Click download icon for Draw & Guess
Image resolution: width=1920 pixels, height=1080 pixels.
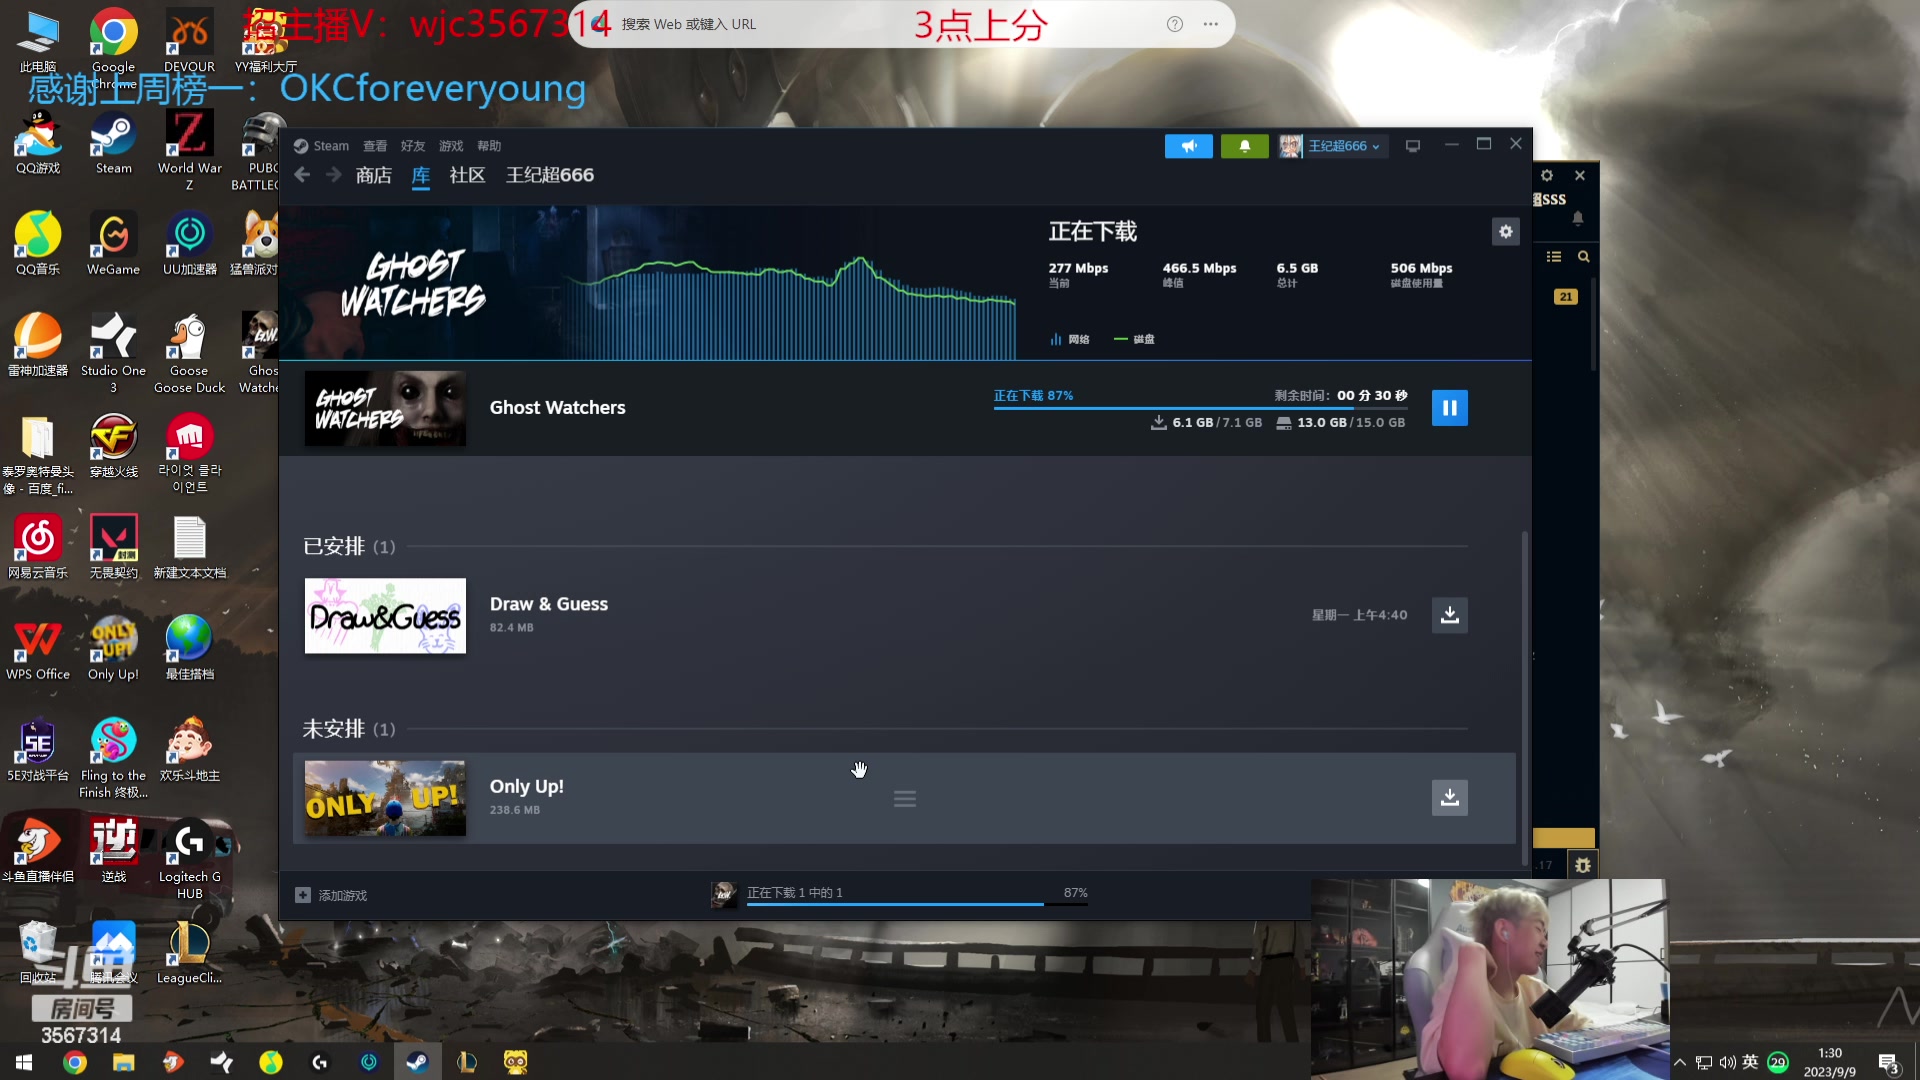click(x=1449, y=615)
